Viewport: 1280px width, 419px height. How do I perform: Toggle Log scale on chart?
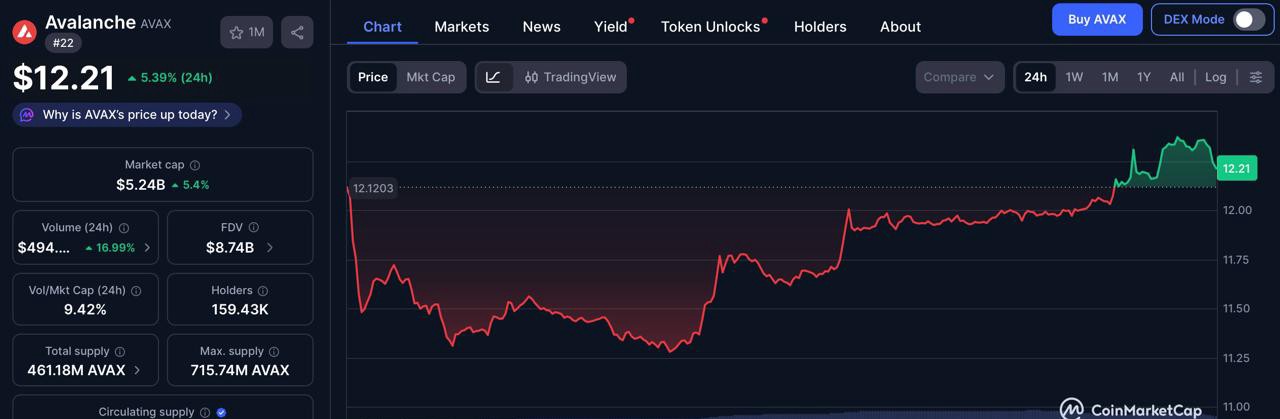1215,77
